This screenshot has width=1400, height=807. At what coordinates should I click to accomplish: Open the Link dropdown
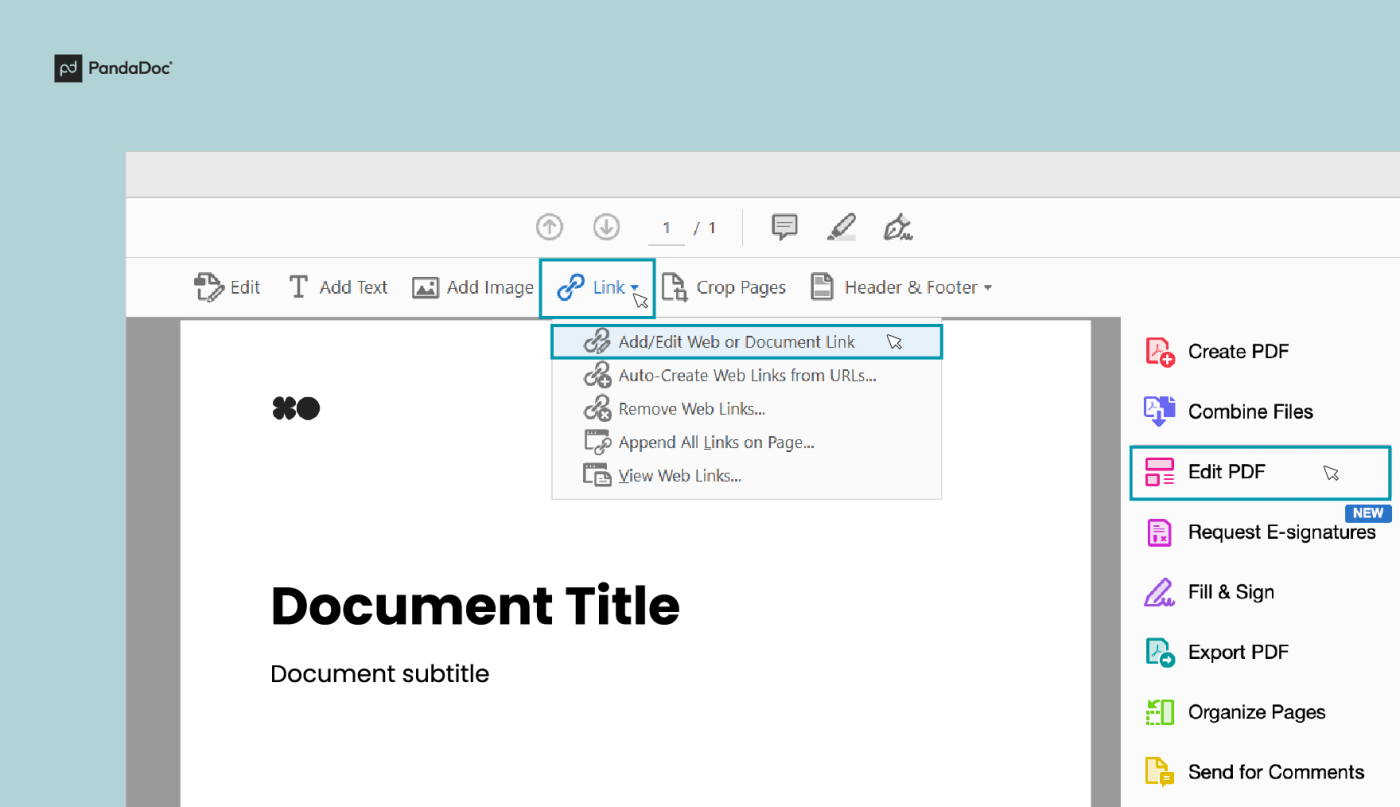[597, 288]
